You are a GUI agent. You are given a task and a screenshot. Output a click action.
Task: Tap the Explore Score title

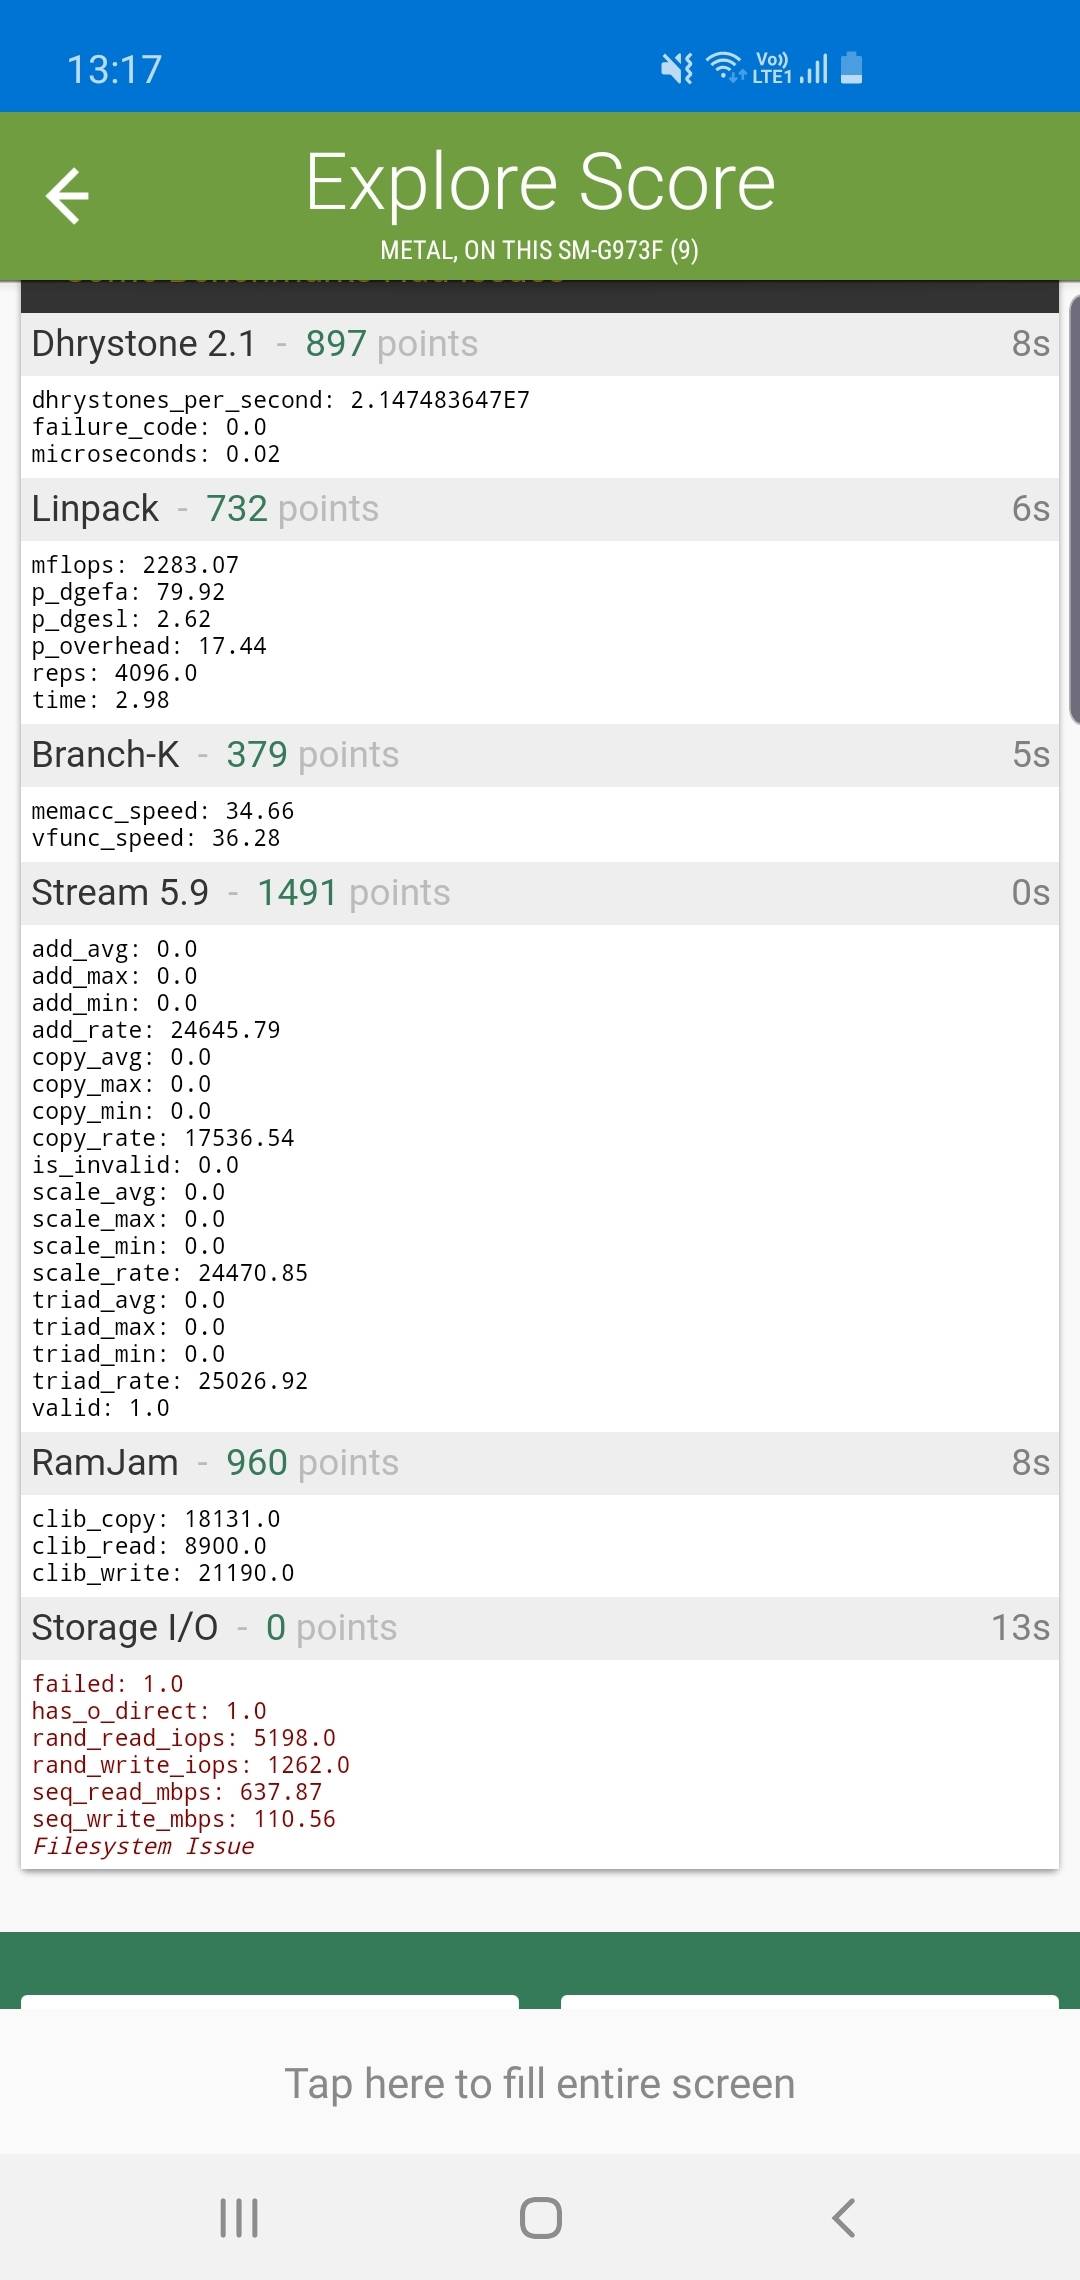point(540,182)
